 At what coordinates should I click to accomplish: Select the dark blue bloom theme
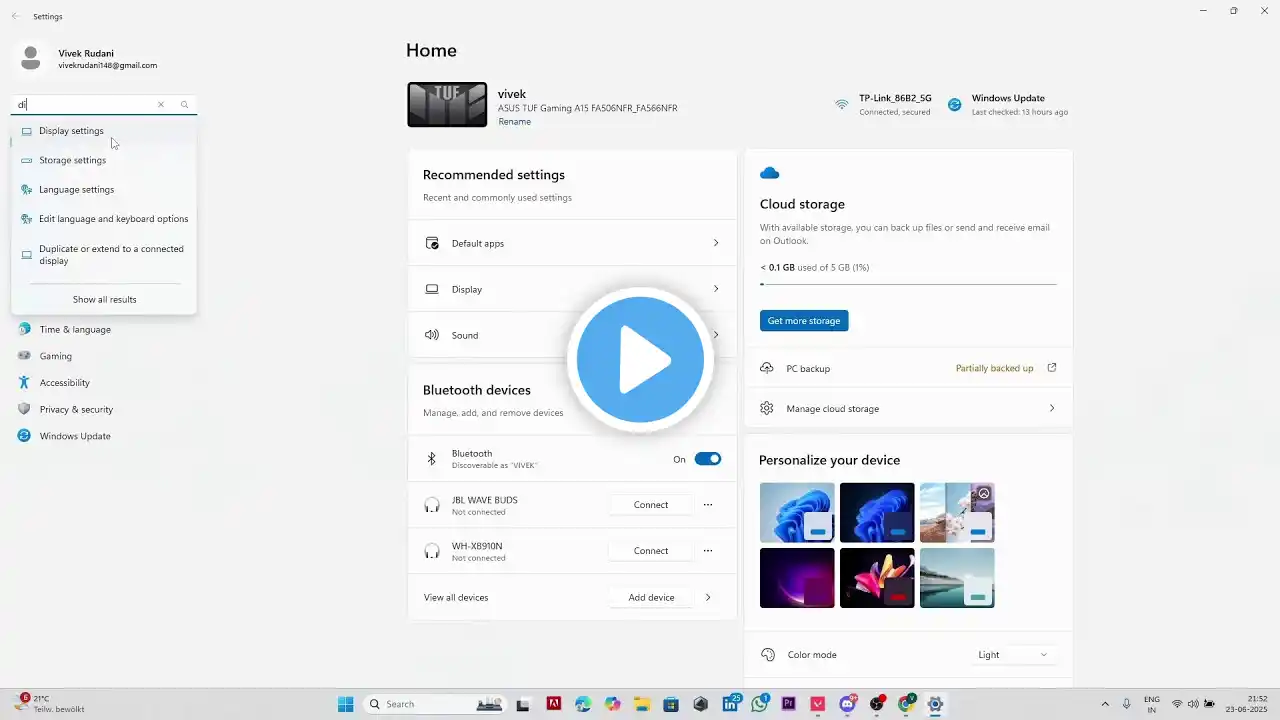click(877, 512)
